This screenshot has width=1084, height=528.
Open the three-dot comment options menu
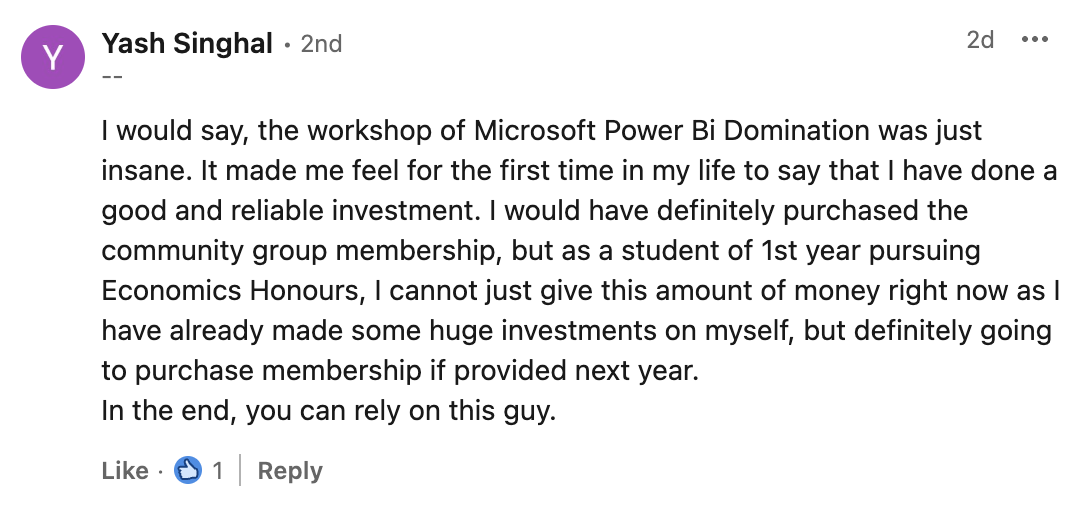(1034, 40)
